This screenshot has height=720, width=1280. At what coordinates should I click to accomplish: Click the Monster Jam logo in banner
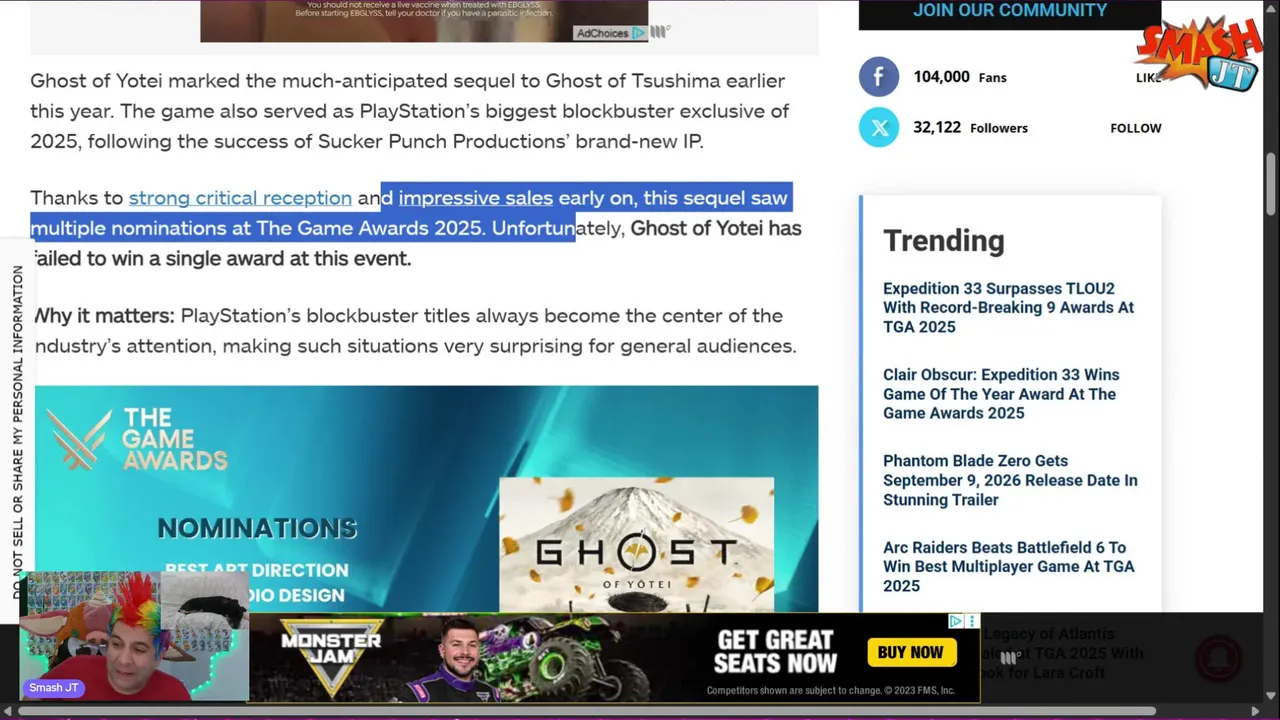click(331, 657)
